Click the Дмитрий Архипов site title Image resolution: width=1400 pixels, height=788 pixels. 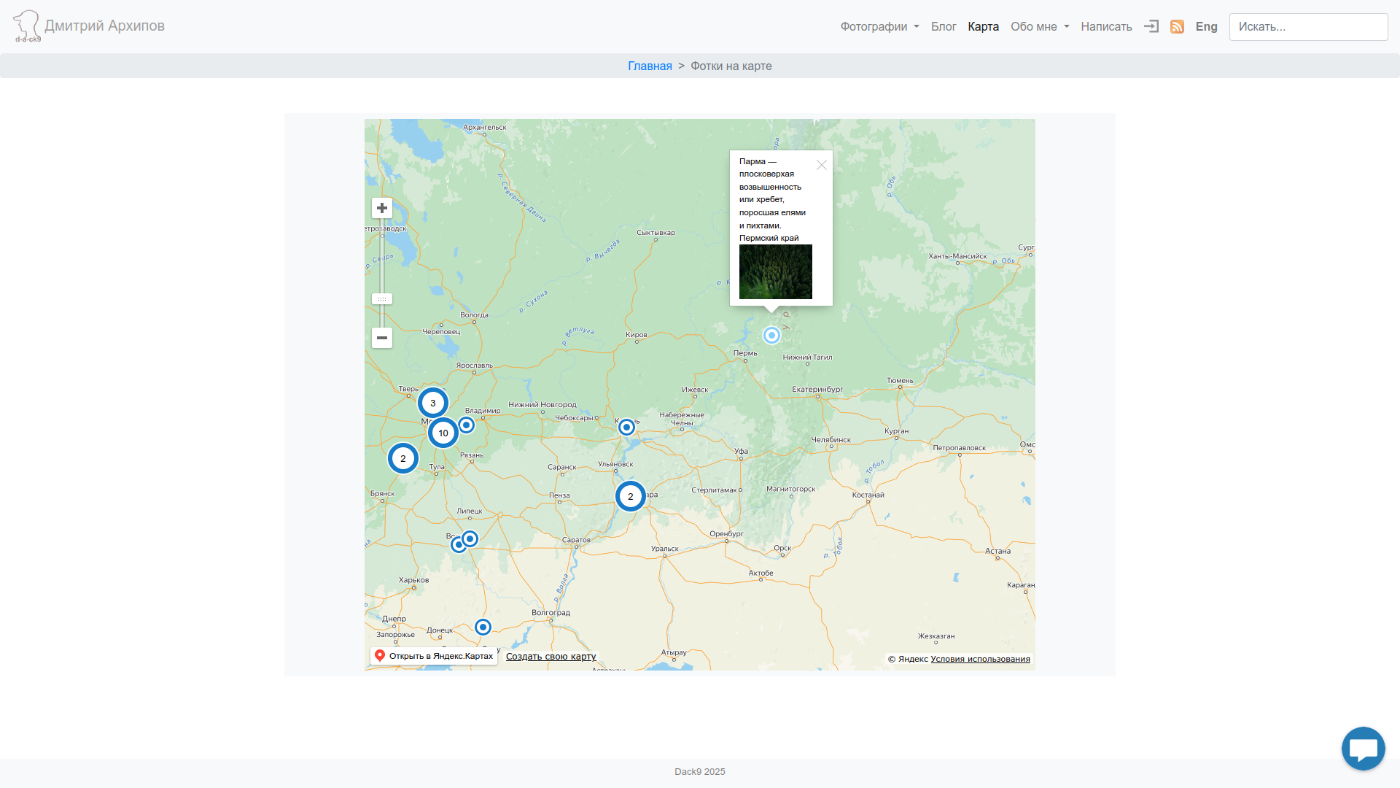click(x=105, y=25)
